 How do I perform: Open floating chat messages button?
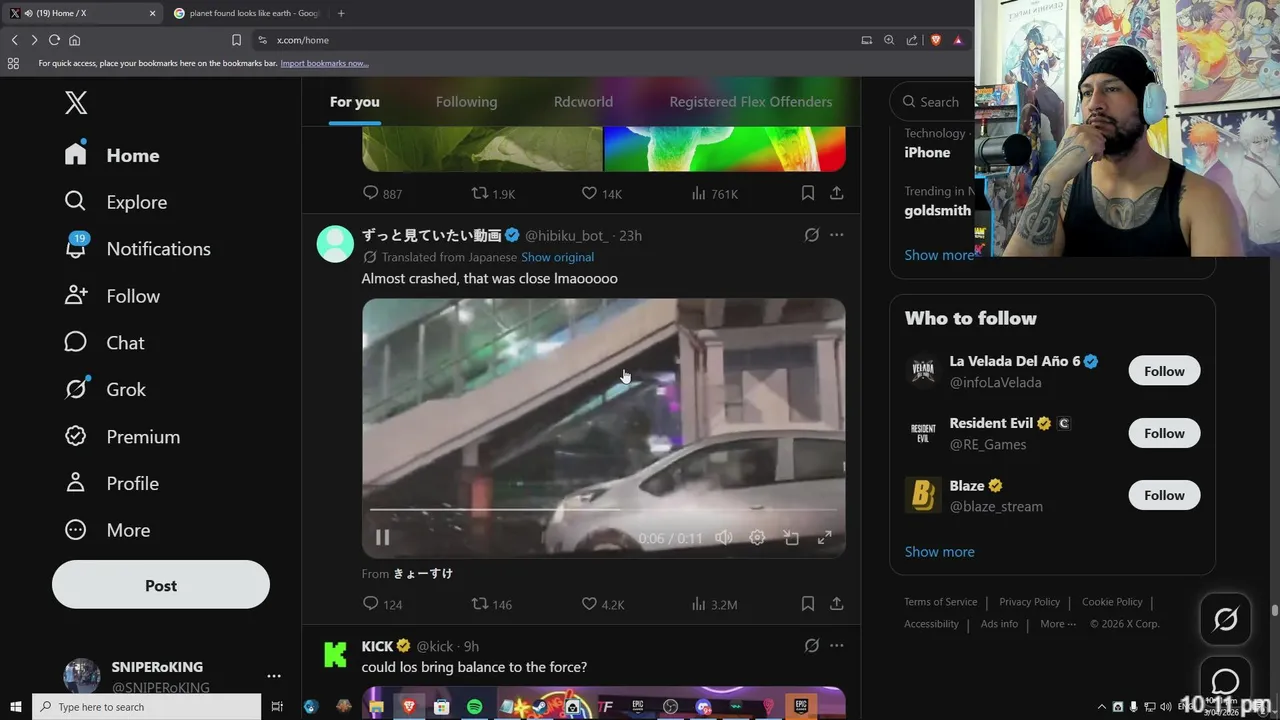[1225, 682]
